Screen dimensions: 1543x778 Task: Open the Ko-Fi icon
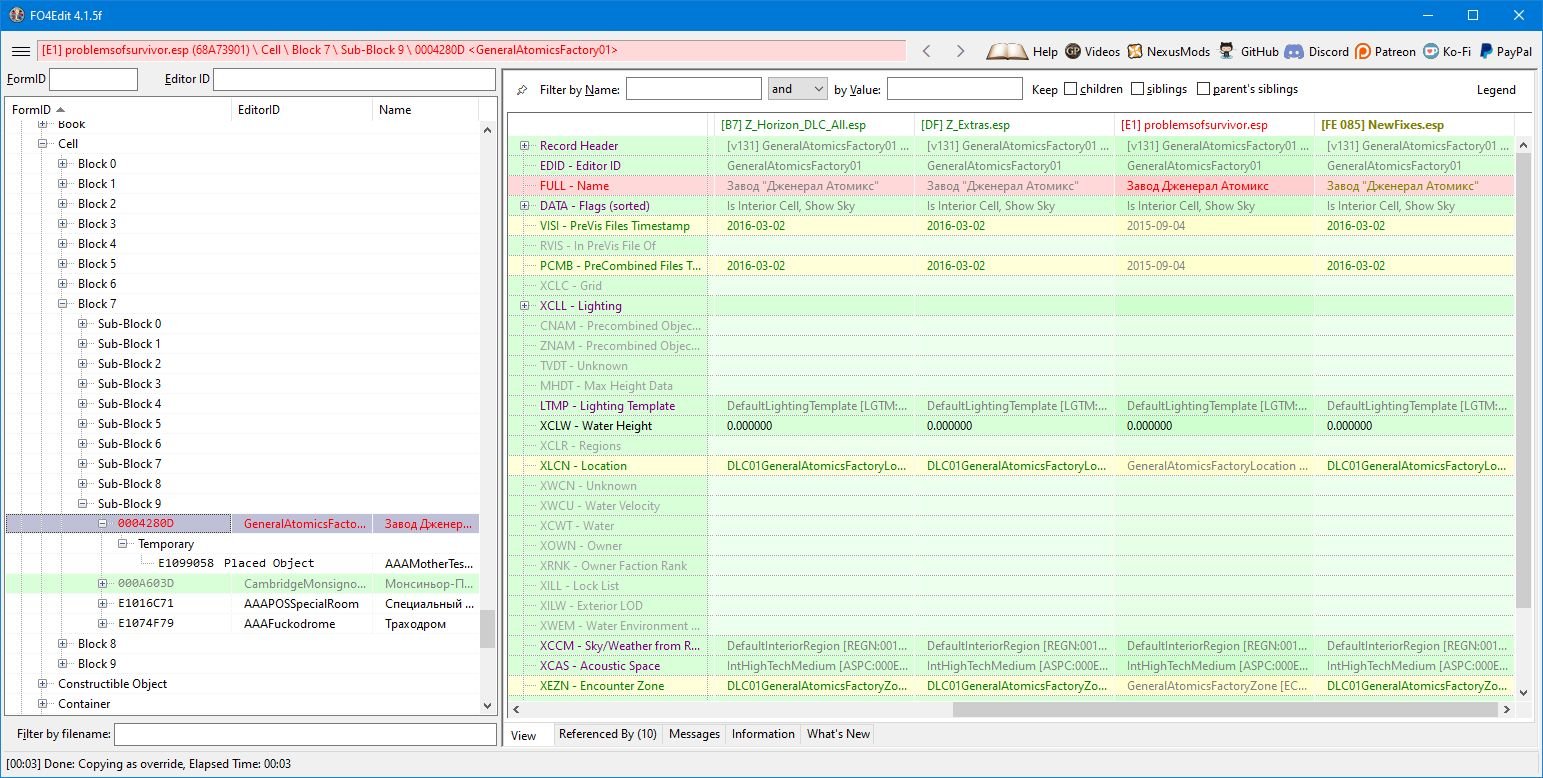click(x=1432, y=51)
